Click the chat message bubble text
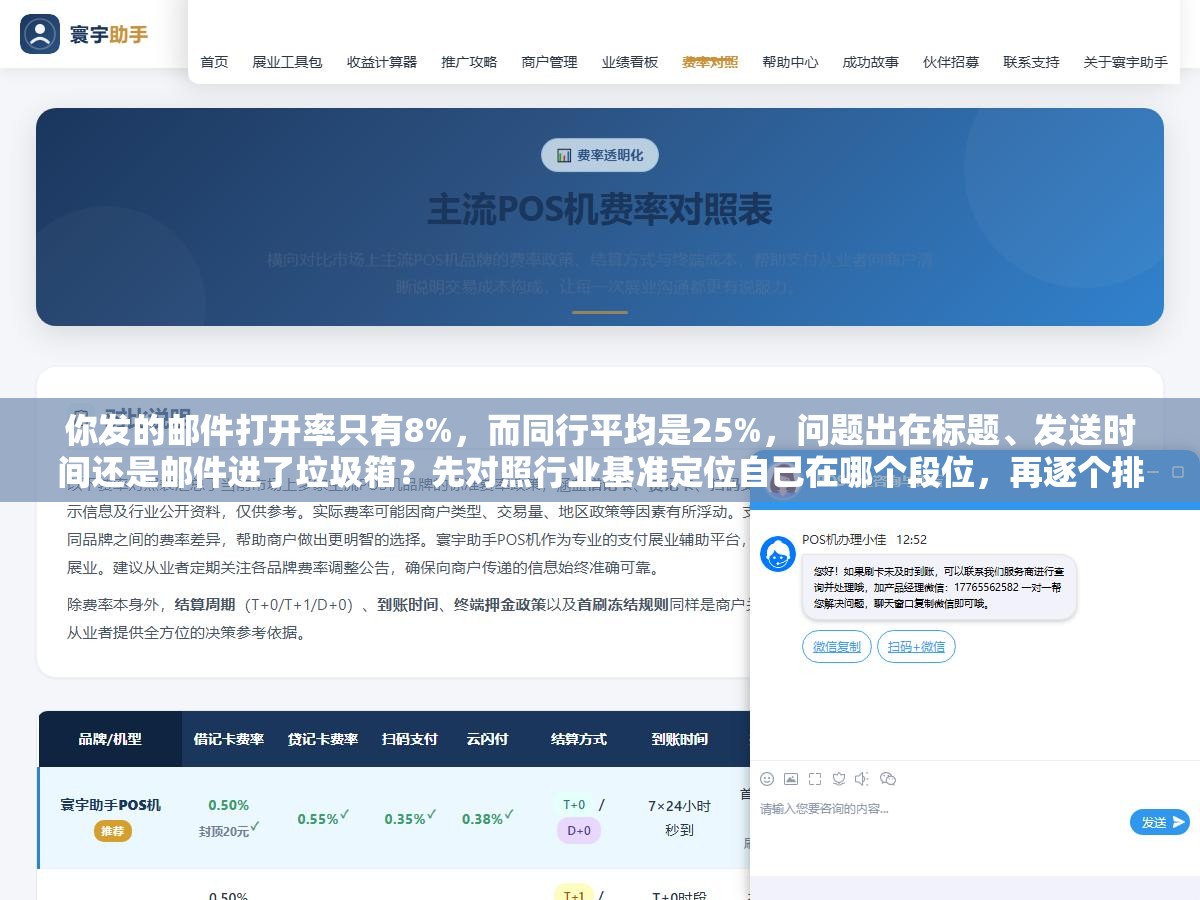 938,587
